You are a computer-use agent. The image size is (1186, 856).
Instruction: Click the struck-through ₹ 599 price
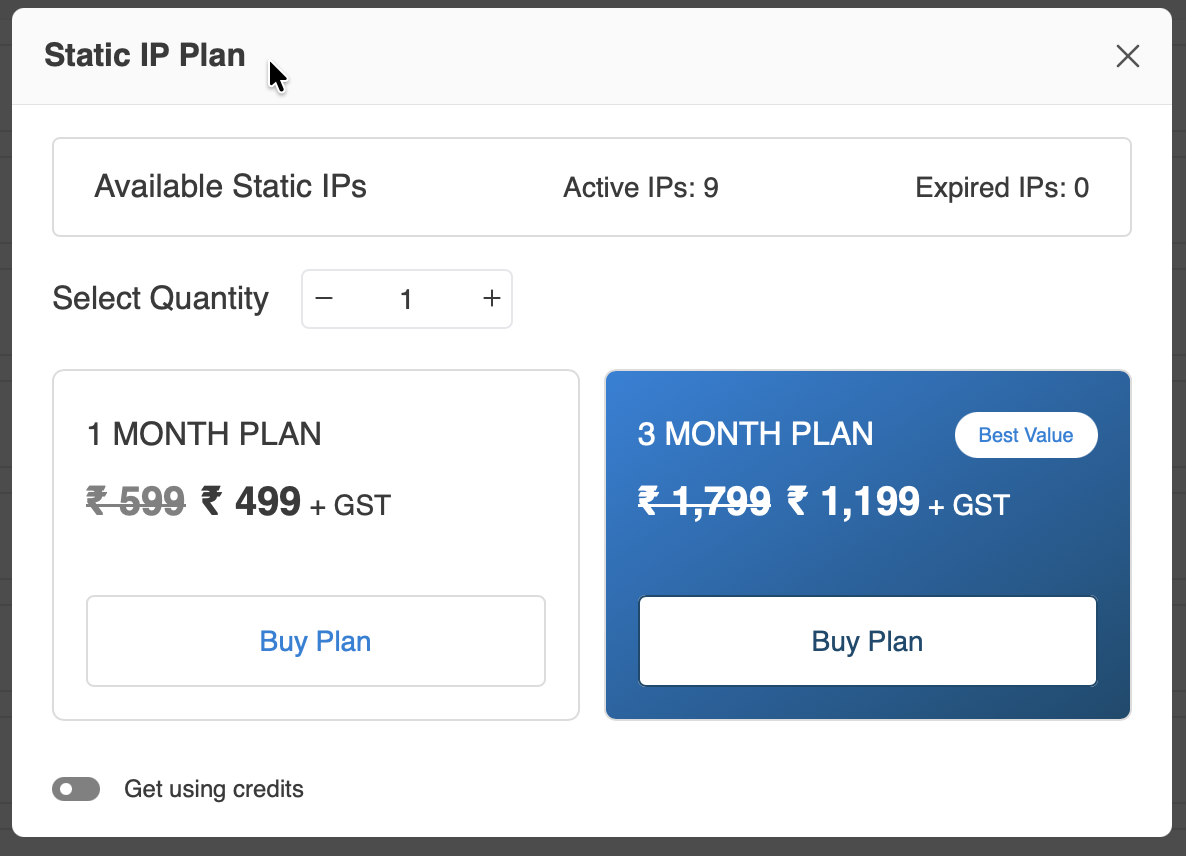tap(136, 501)
